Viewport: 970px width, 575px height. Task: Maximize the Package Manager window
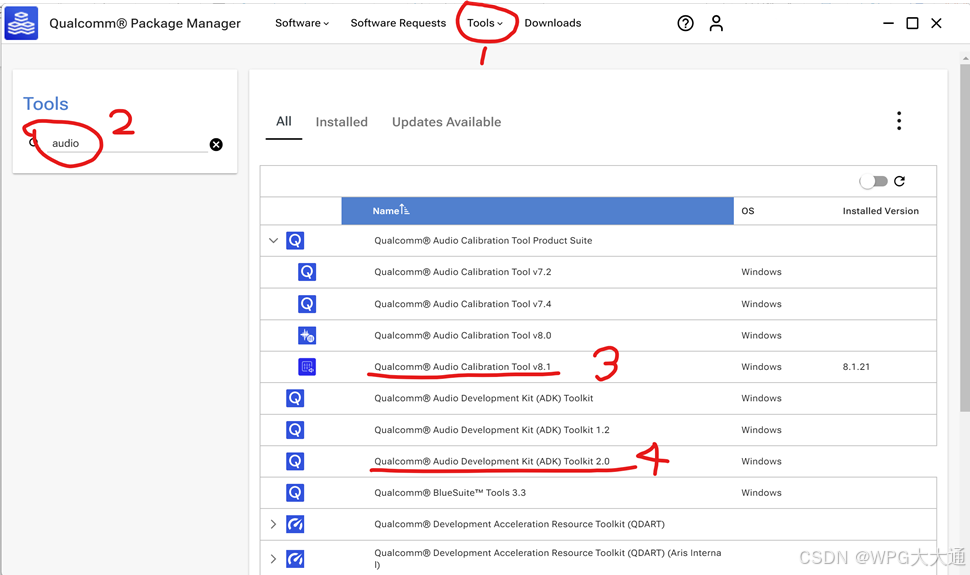pyautogui.click(x=912, y=23)
